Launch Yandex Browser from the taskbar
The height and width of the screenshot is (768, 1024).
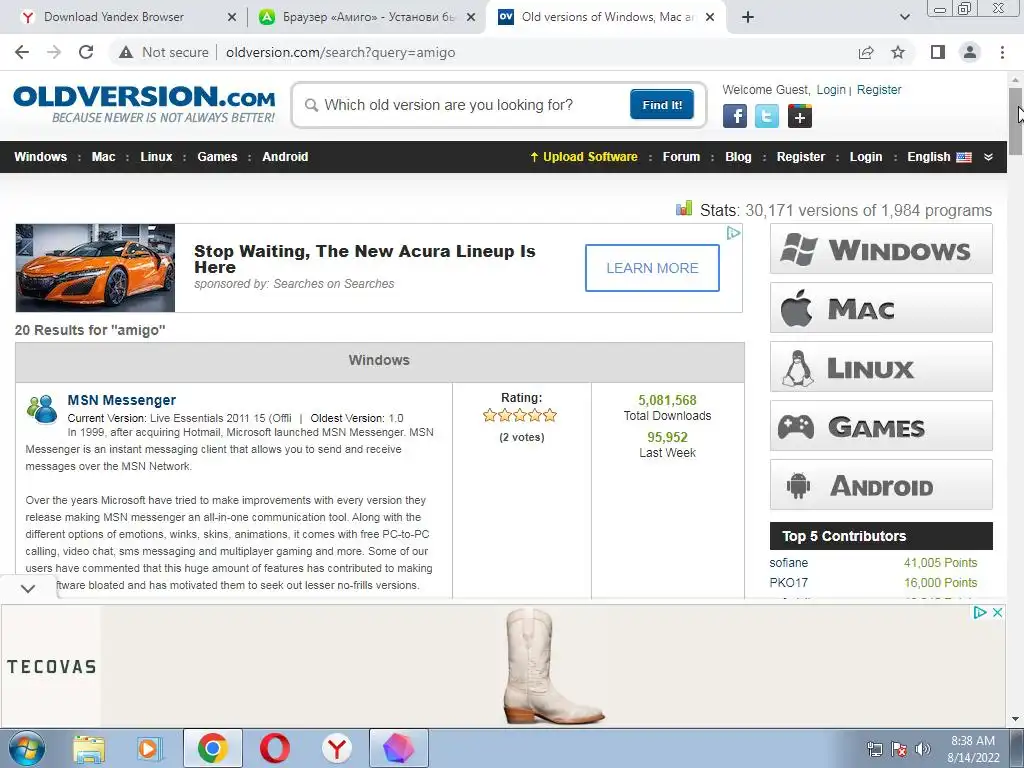point(337,748)
